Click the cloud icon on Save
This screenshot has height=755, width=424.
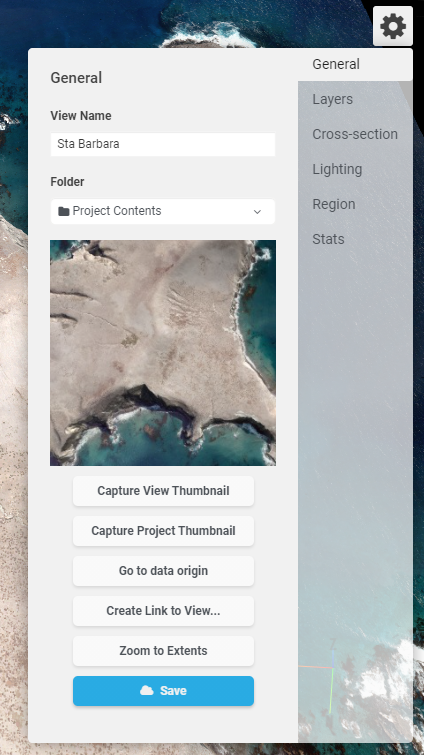point(147,690)
